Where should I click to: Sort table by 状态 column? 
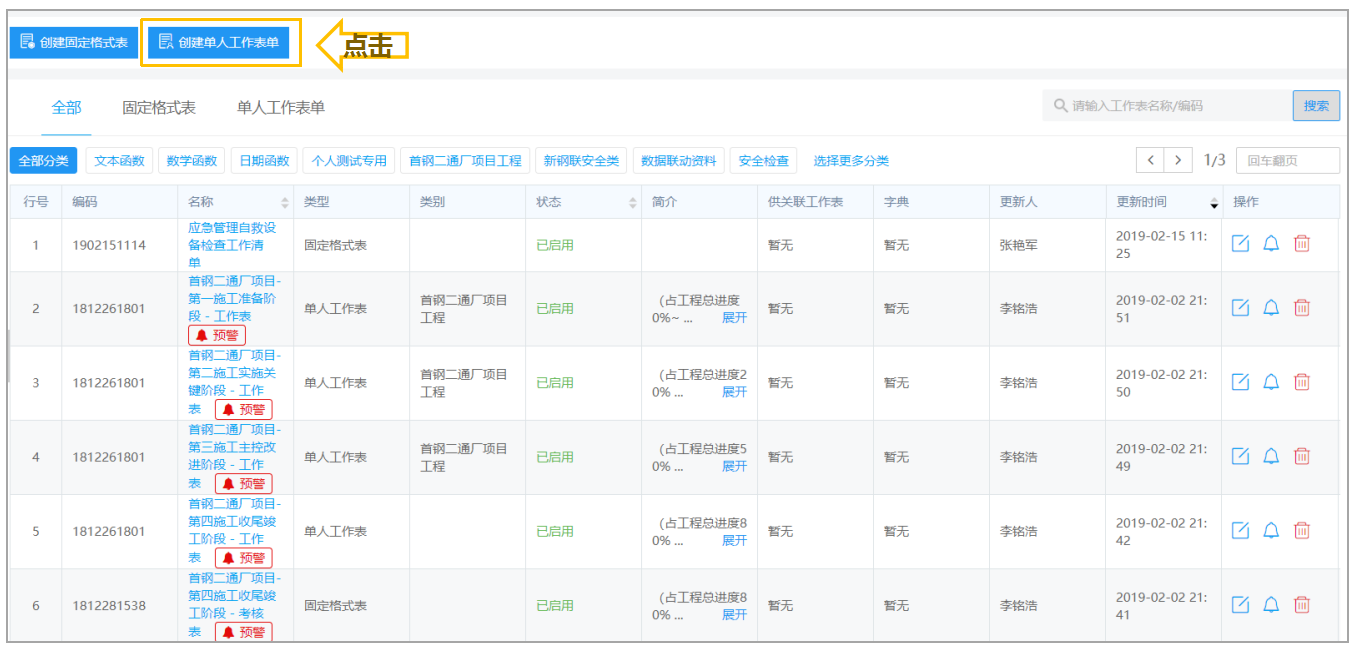pos(632,202)
